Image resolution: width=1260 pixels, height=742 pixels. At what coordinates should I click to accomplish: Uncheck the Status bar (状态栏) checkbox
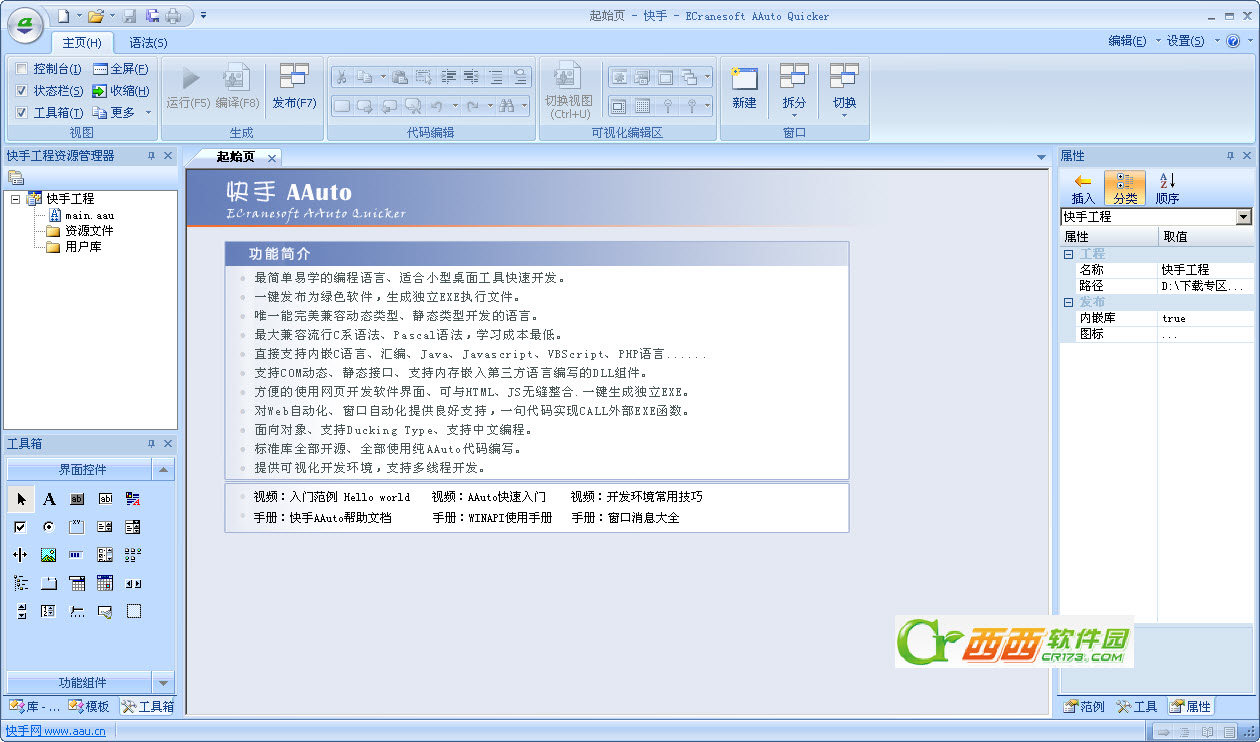(x=22, y=91)
